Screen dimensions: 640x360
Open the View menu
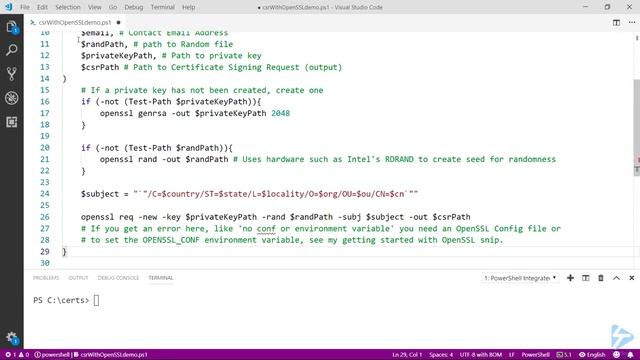pyautogui.click(x=94, y=7)
